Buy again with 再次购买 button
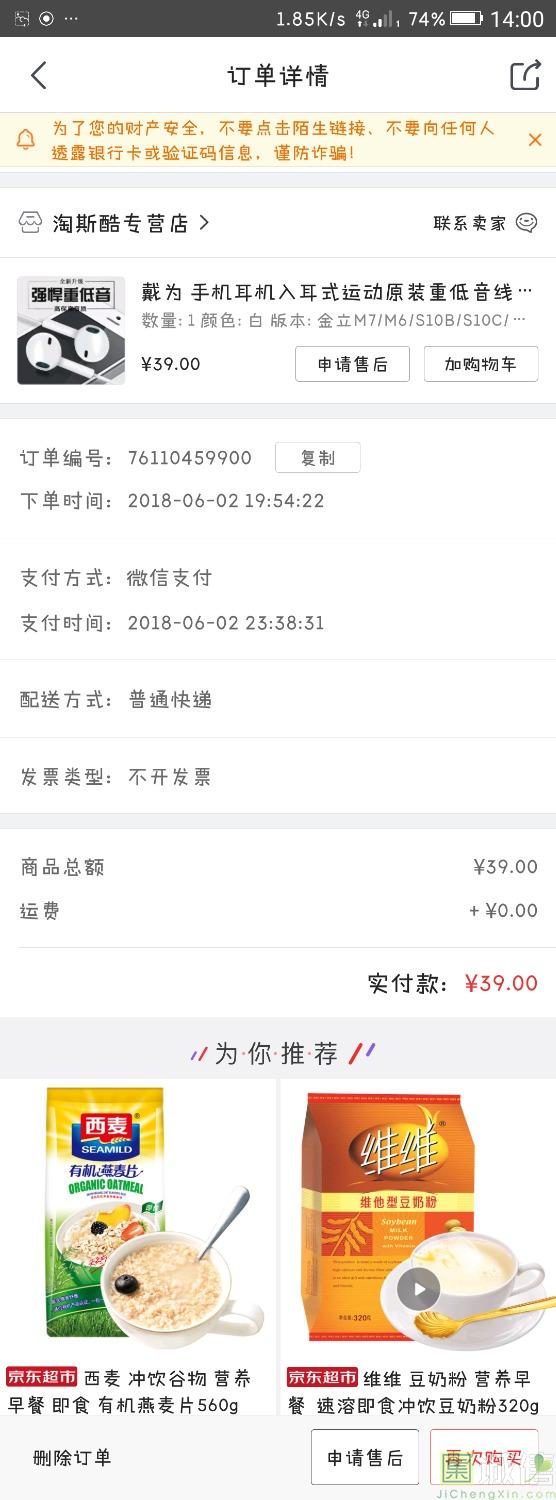 tap(484, 1458)
